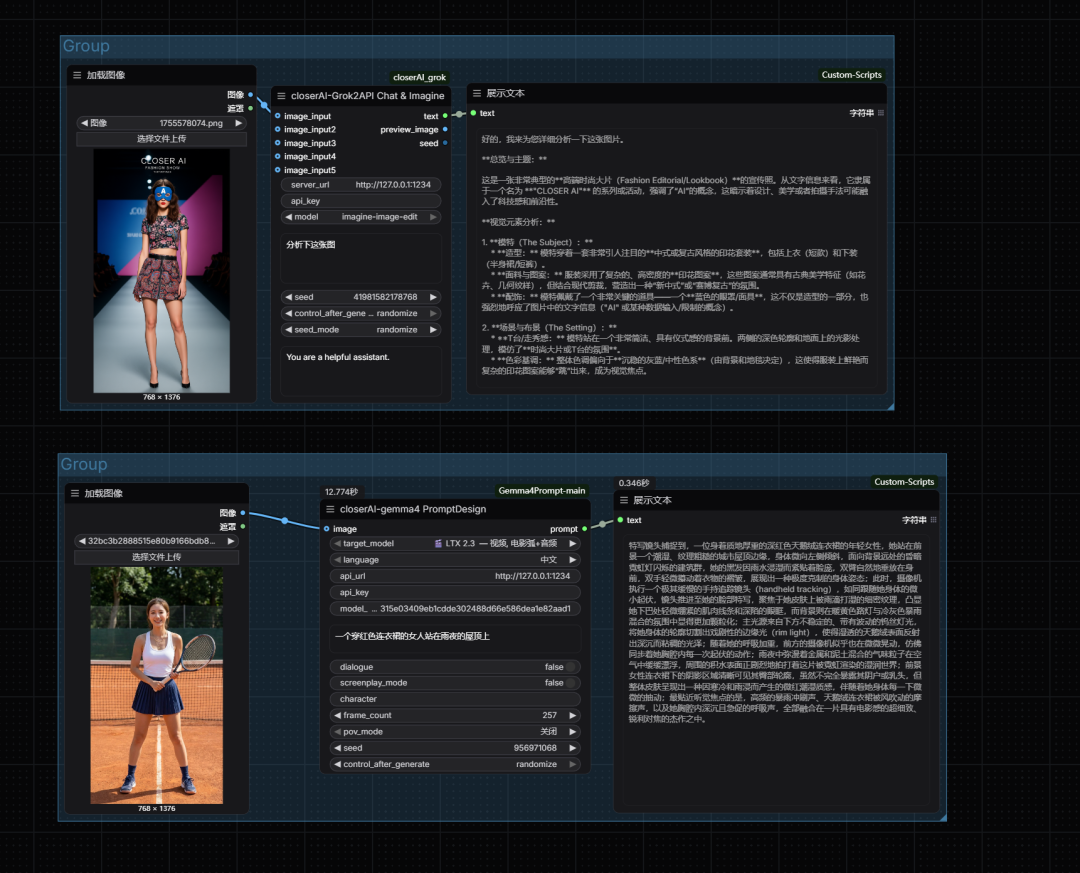The width and height of the screenshot is (1080, 873).
Task: Select previous image before 1755578074.png
Action: pyautogui.click(x=84, y=123)
